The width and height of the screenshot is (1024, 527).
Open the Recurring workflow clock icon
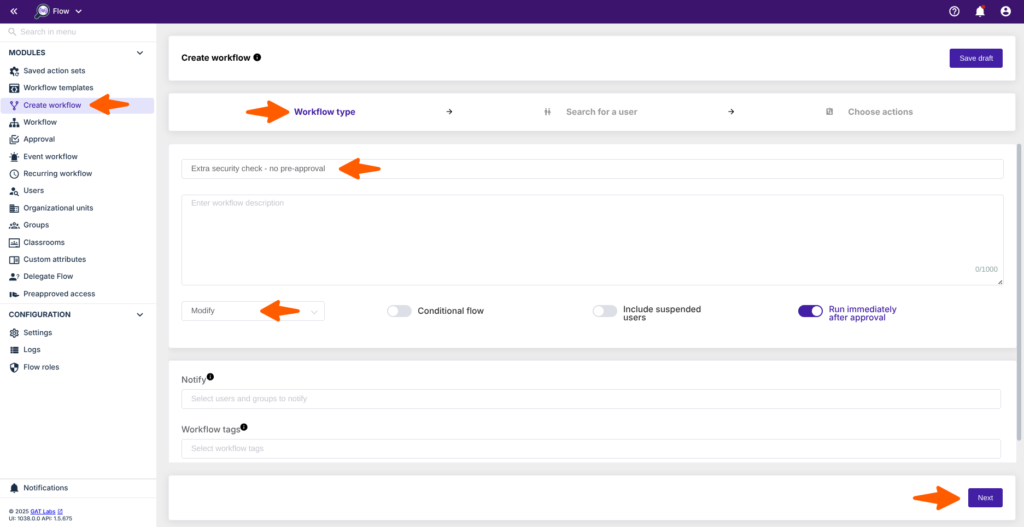pos(14,174)
